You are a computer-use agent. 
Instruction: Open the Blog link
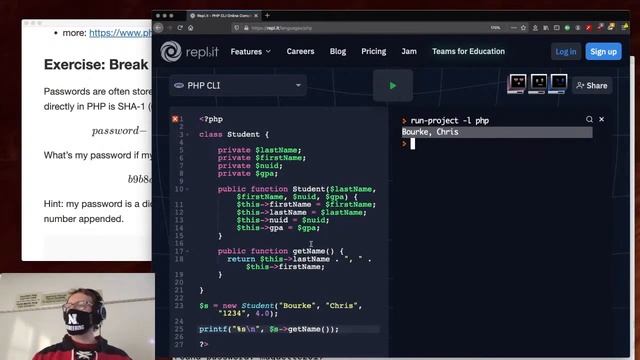click(338, 51)
